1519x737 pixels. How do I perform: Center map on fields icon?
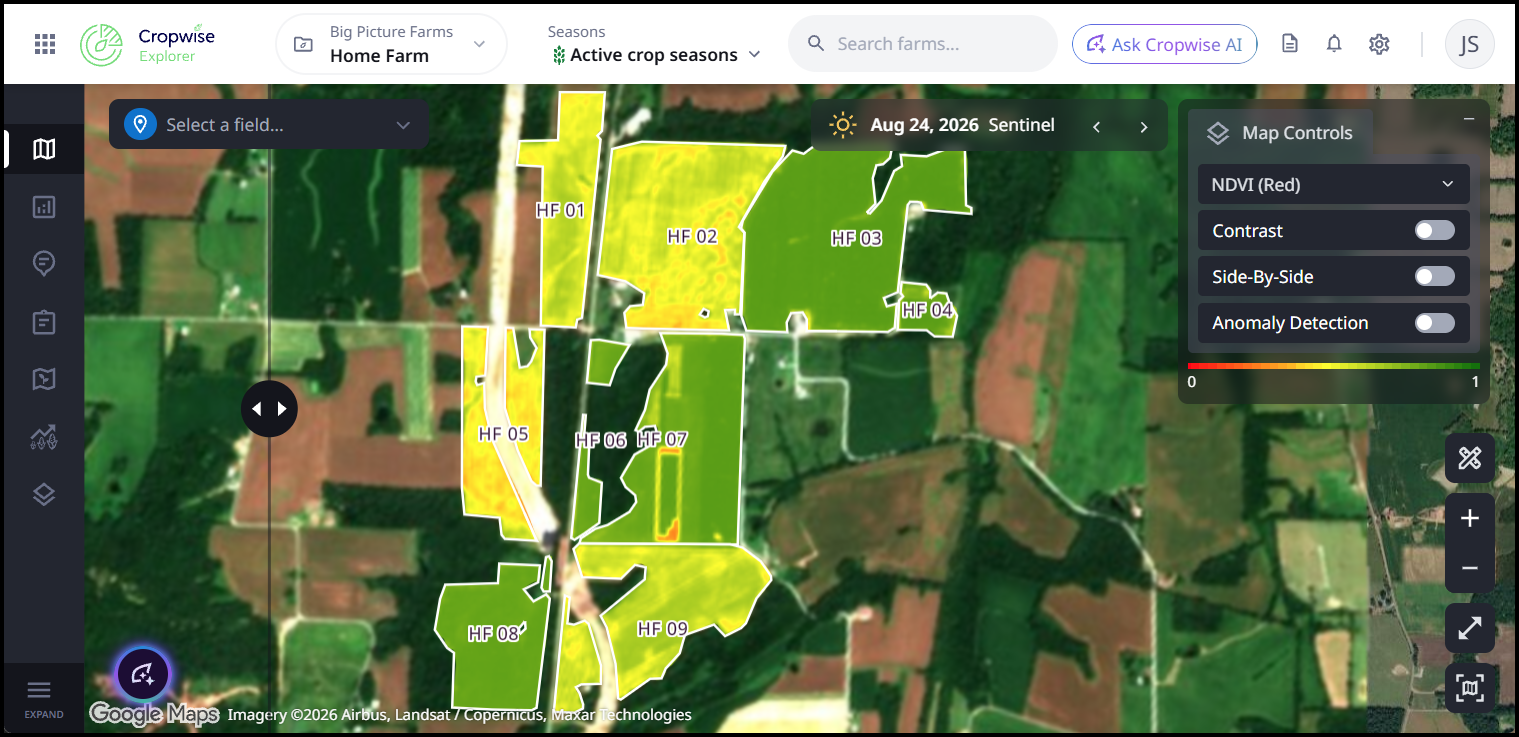(1470, 688)
